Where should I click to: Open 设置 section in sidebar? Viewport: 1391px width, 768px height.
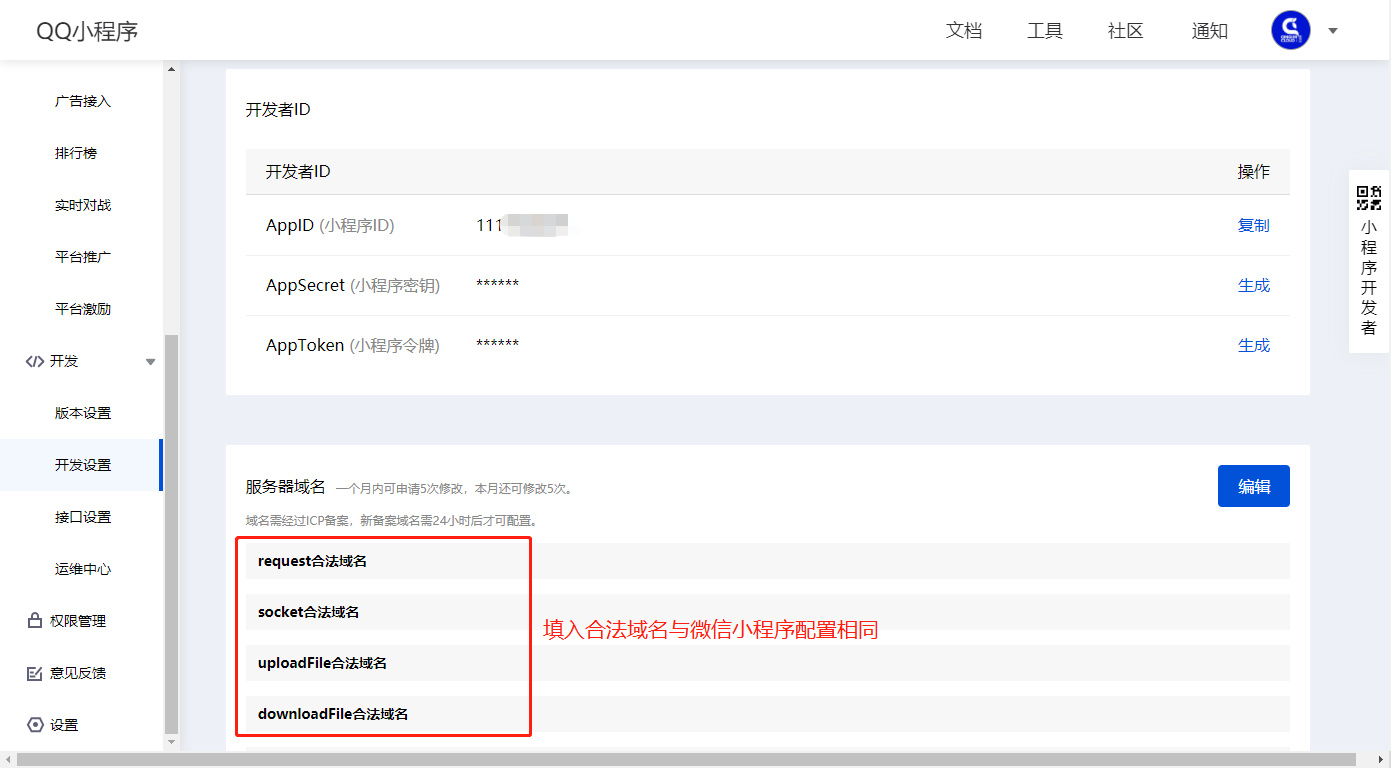tap(64, 725)
